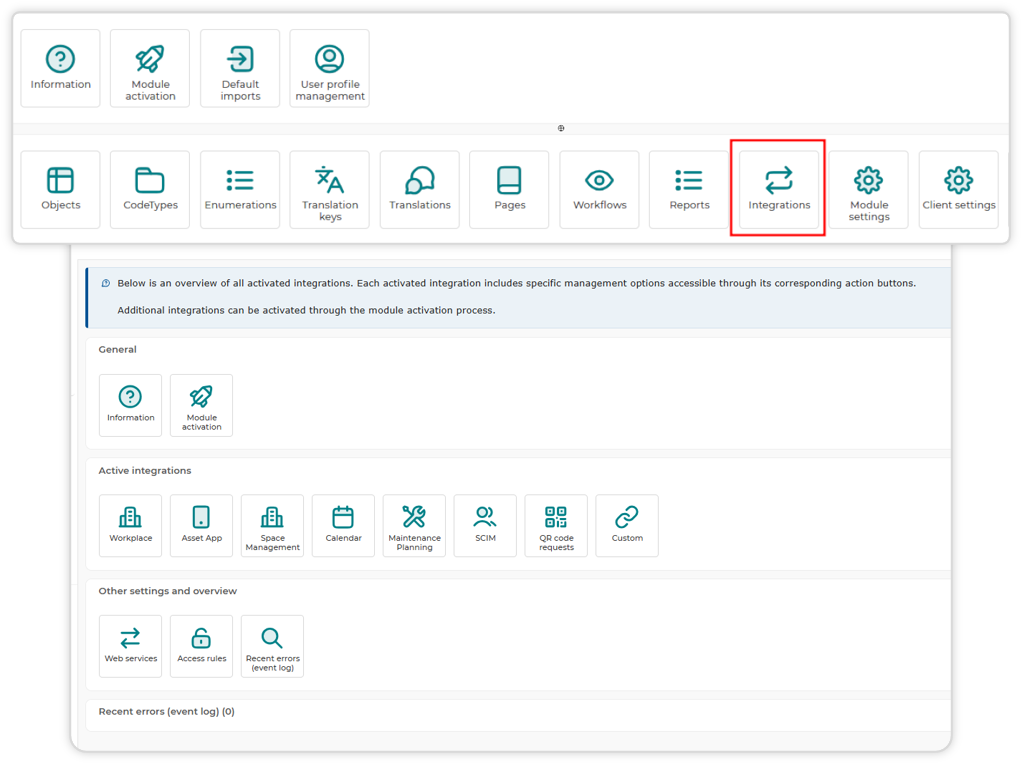Open the Enumerations list tile

240,190
